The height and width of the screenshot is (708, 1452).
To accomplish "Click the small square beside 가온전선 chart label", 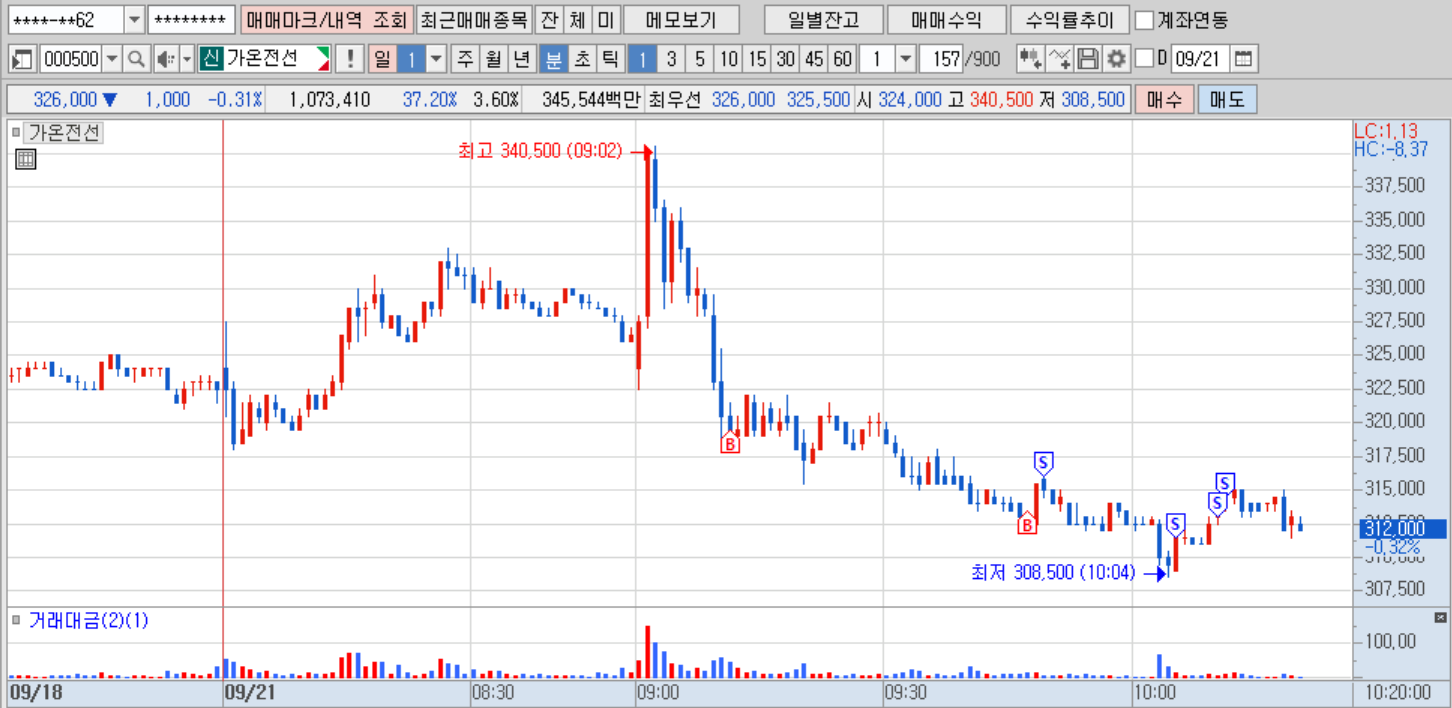I will coord(16,132).
